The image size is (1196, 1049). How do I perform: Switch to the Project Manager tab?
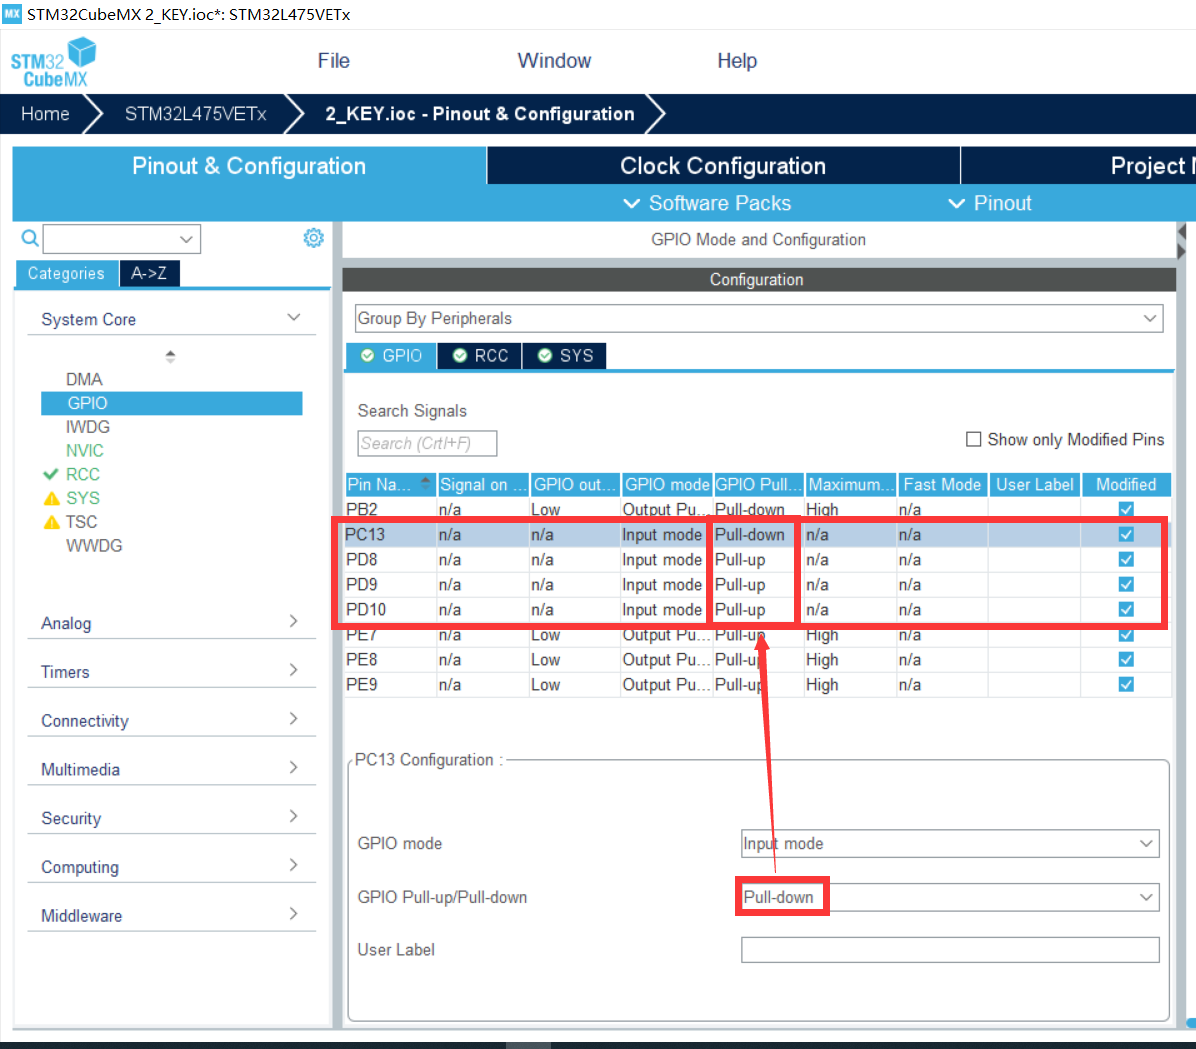point(1078,166)
